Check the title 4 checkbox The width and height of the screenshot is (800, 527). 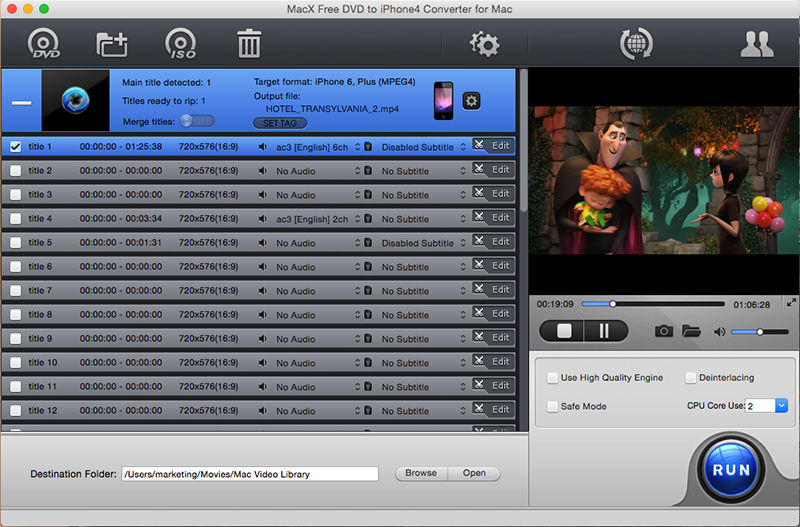point(16,219)
